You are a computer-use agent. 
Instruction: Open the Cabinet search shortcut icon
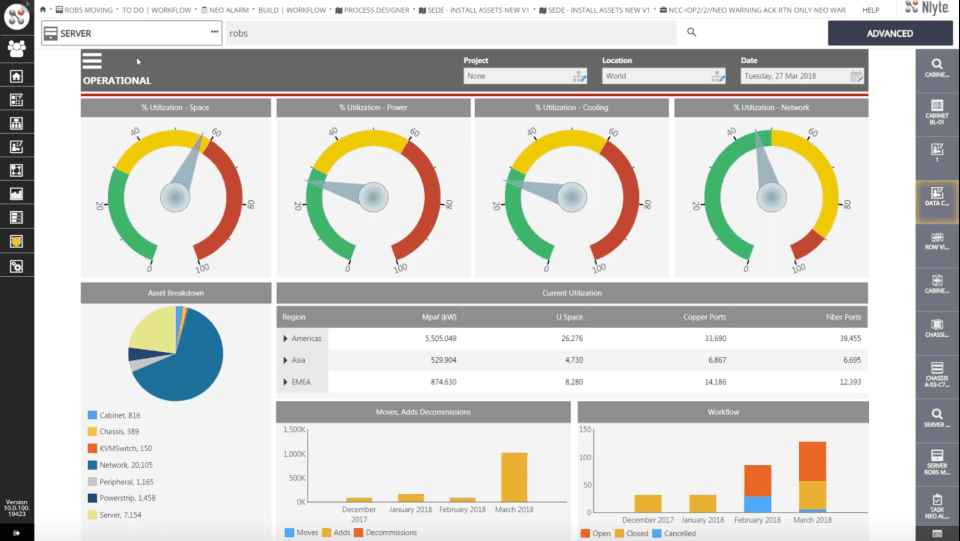tap(937, 67)
